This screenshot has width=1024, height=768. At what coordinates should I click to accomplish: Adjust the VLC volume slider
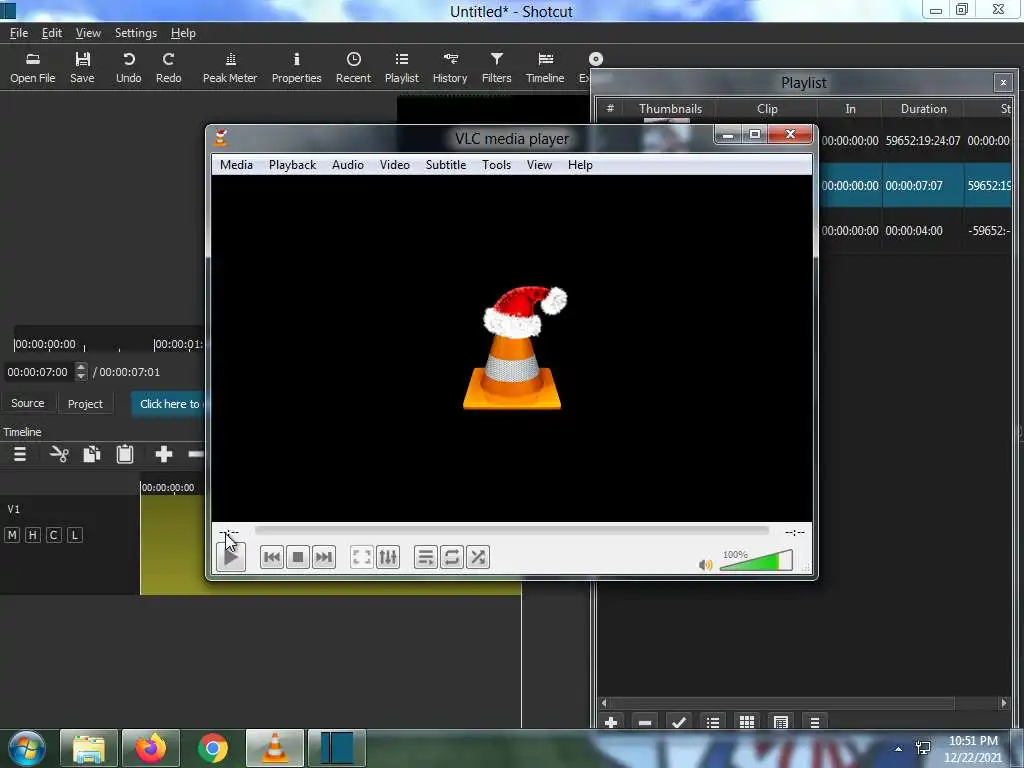tap(756, 561)
